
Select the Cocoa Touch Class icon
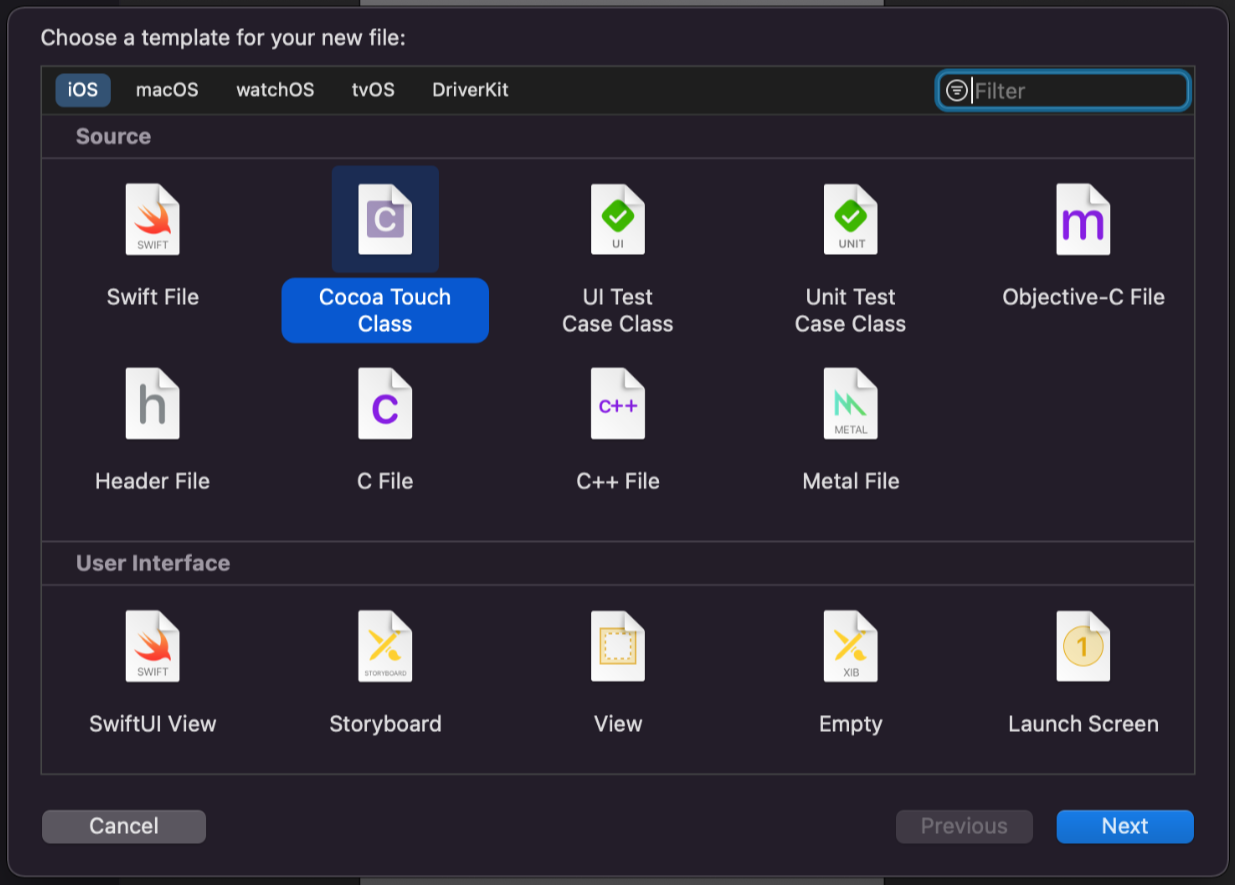(385, 219)
